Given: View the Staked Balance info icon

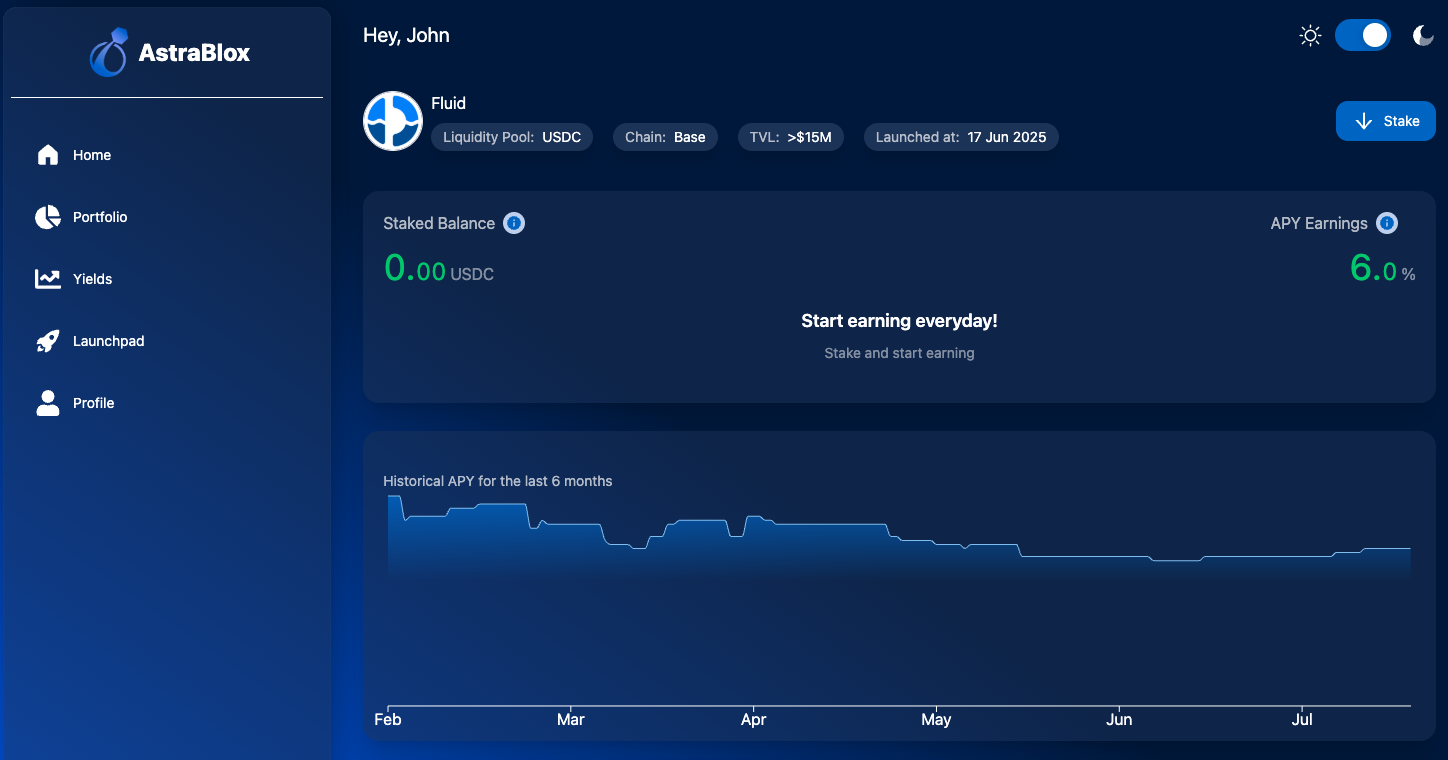Looking at the screenshot, I should click(x=514, y=223).
